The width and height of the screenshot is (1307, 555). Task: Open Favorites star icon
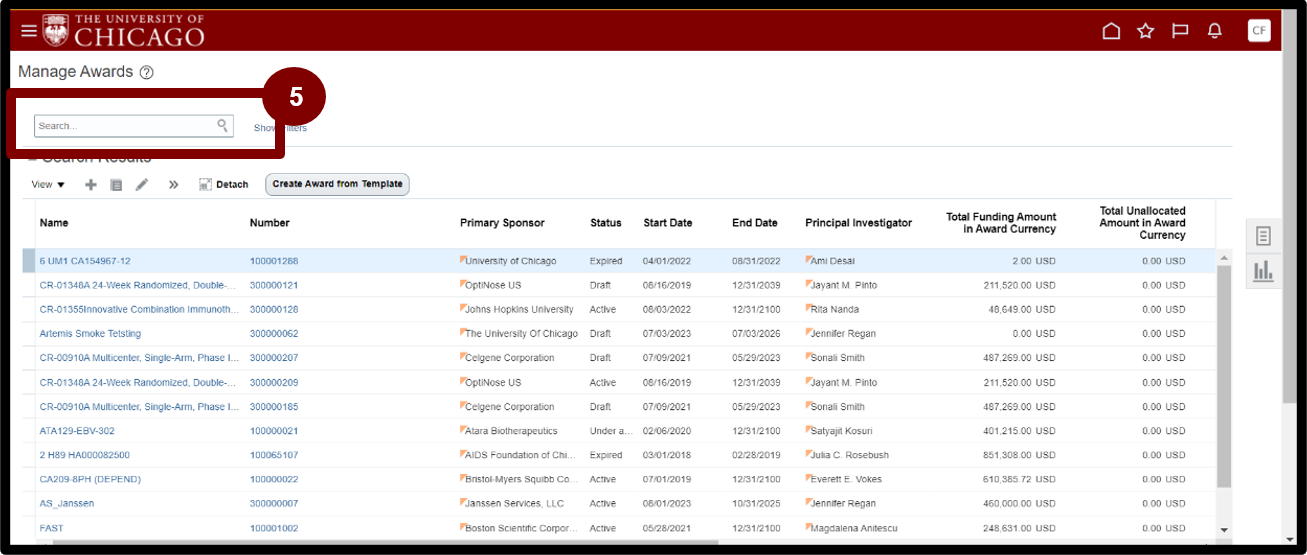click(x=1146, y=31)
